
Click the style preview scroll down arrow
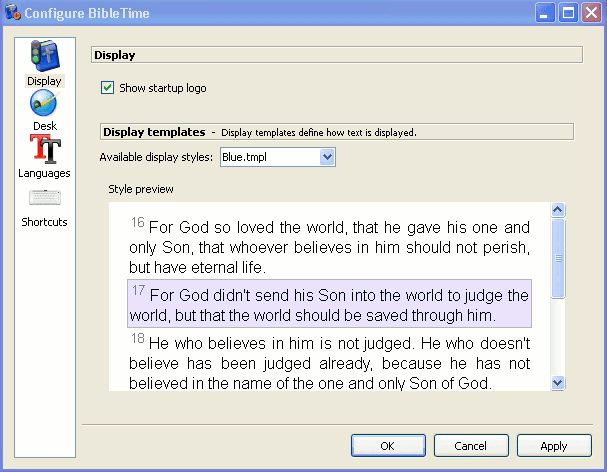[x=558, y=382]
